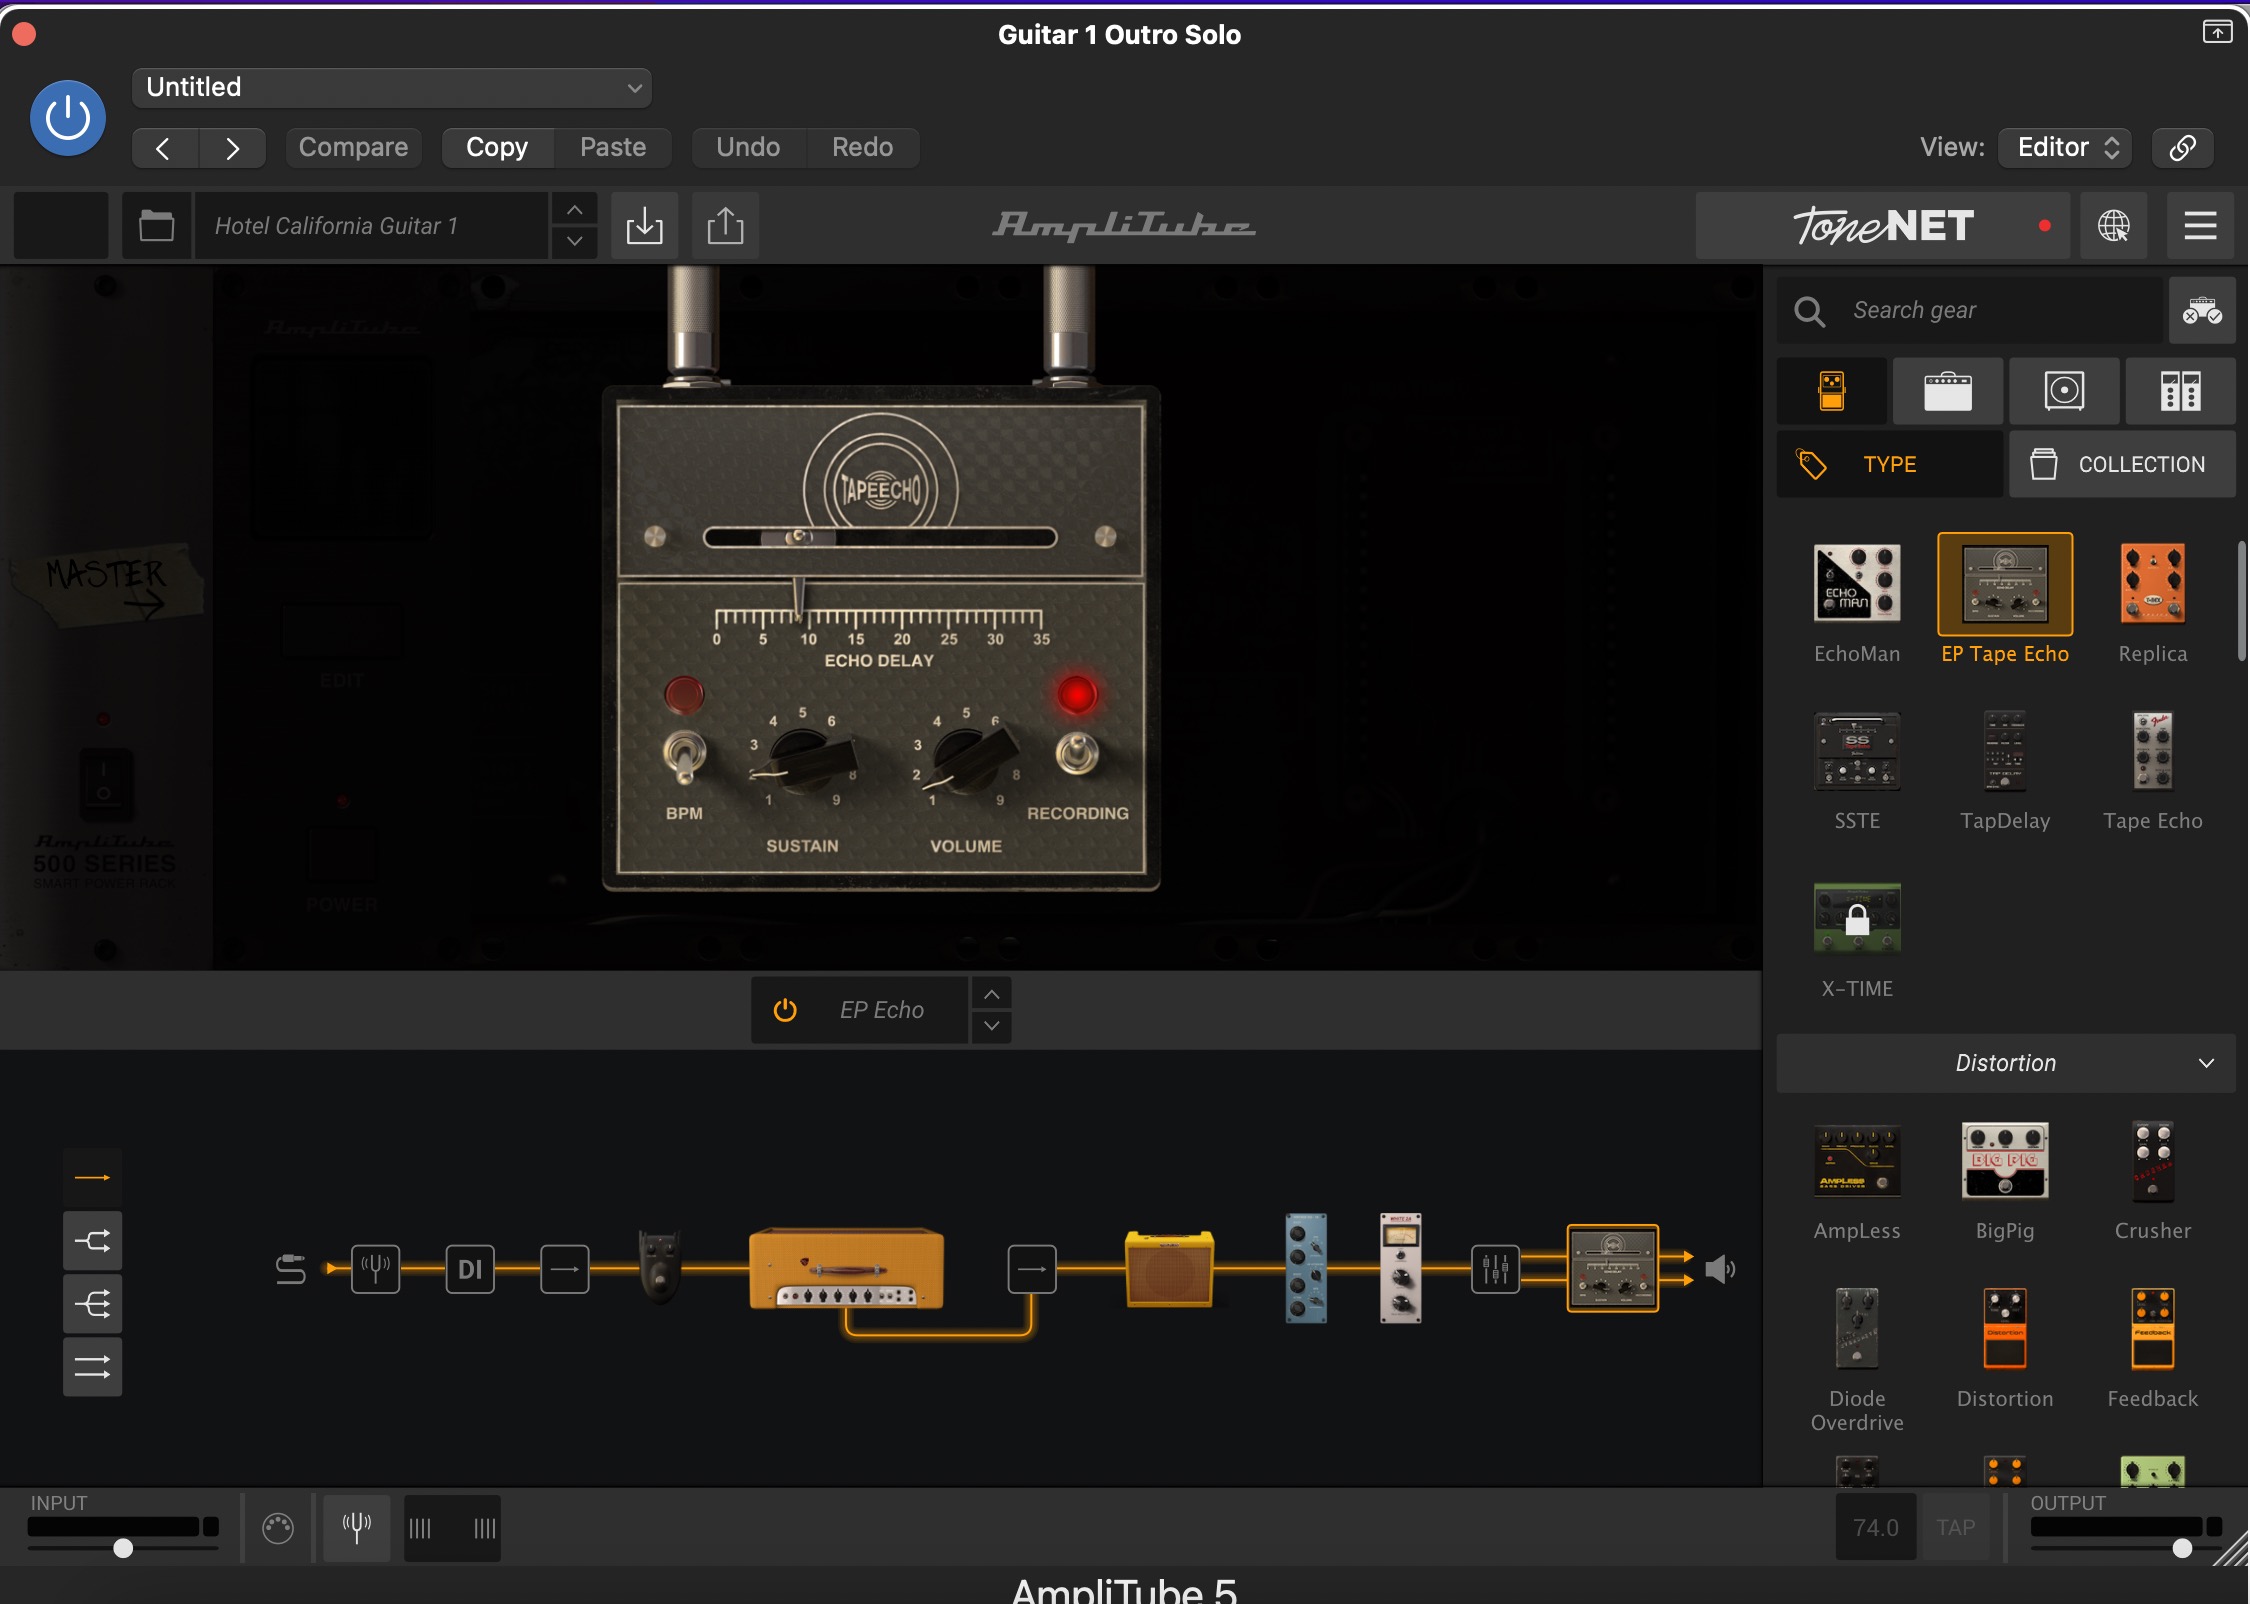Click the export share preset icon
Image resolution: width=2250 pixels, height=1604 pixels.
(x=725, y=226)
